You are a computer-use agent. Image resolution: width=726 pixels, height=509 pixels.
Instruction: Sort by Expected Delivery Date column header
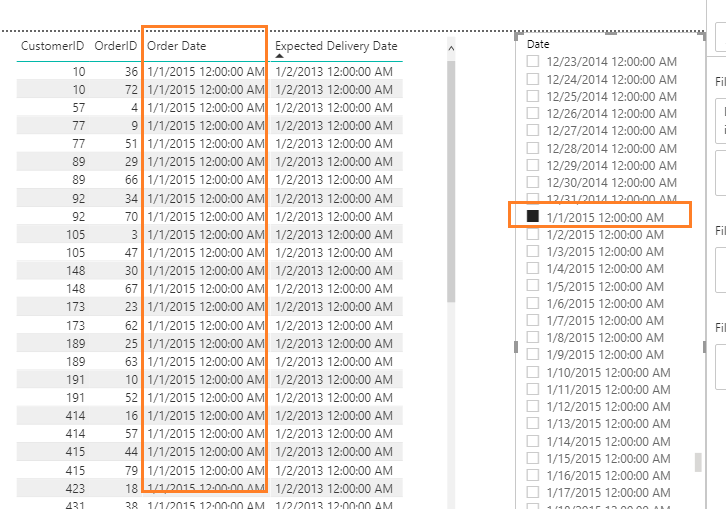tap(336, 46)
